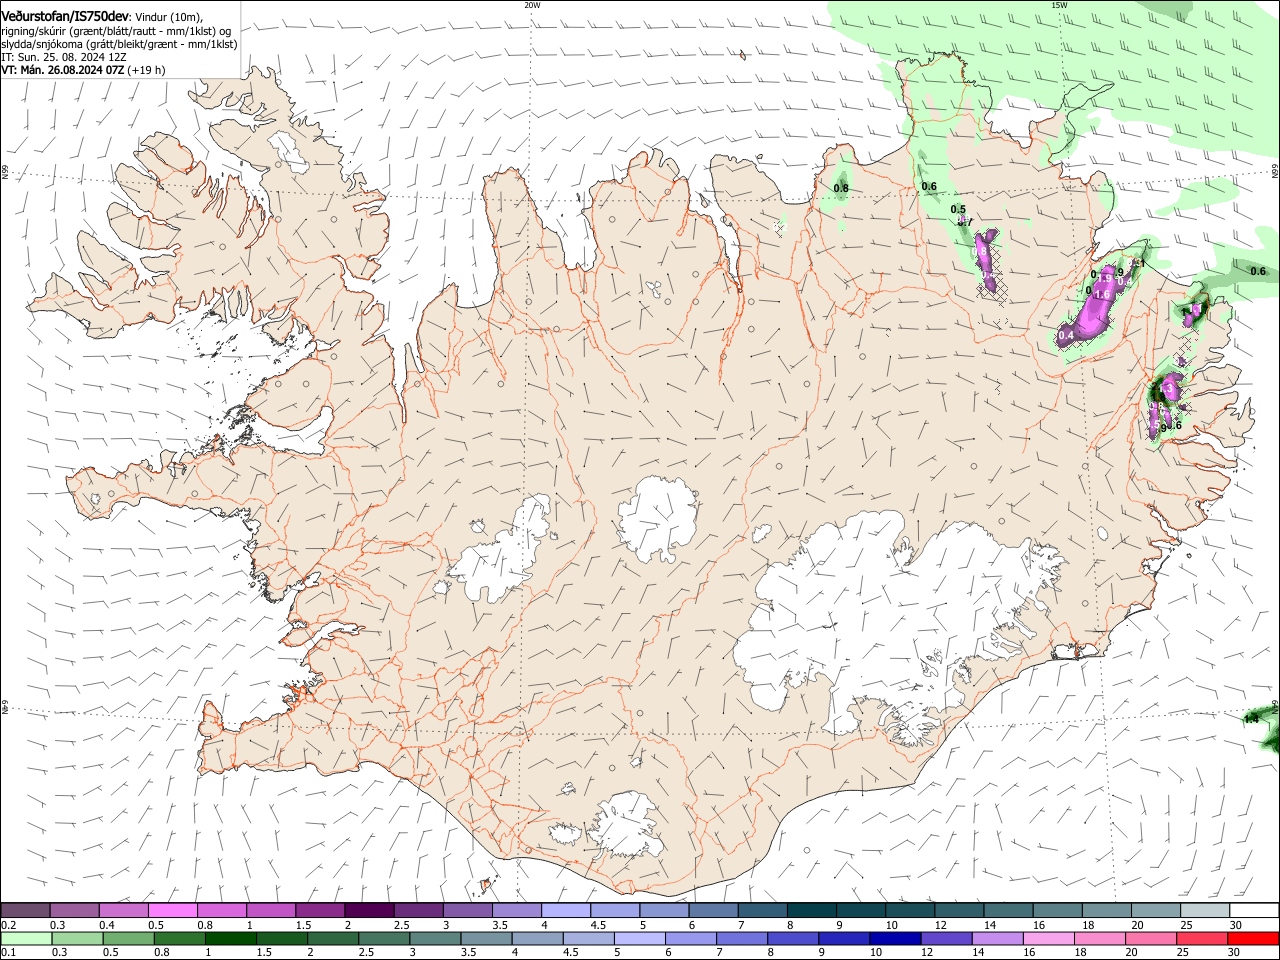
Task: Click the rigning/skúrir legend description line
Action: [x=115, y=31]
